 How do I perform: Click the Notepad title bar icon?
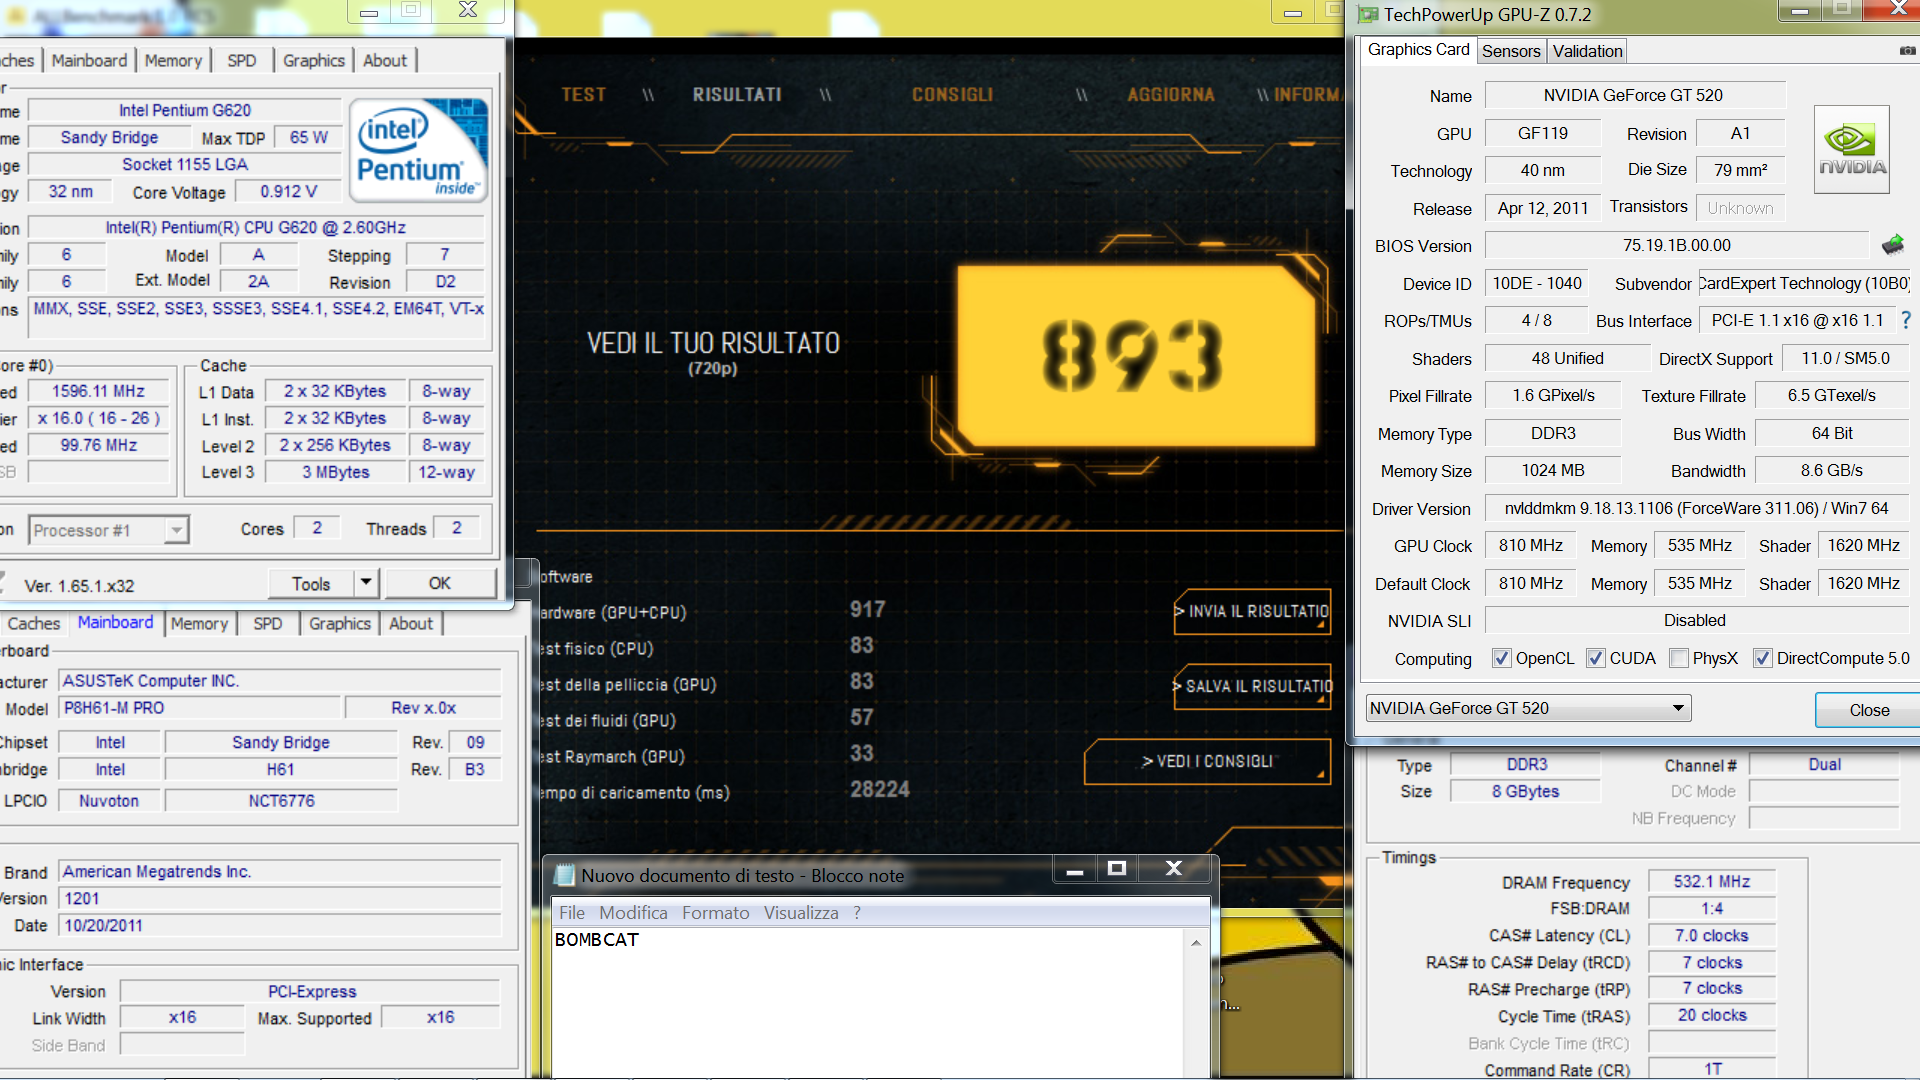565,875
